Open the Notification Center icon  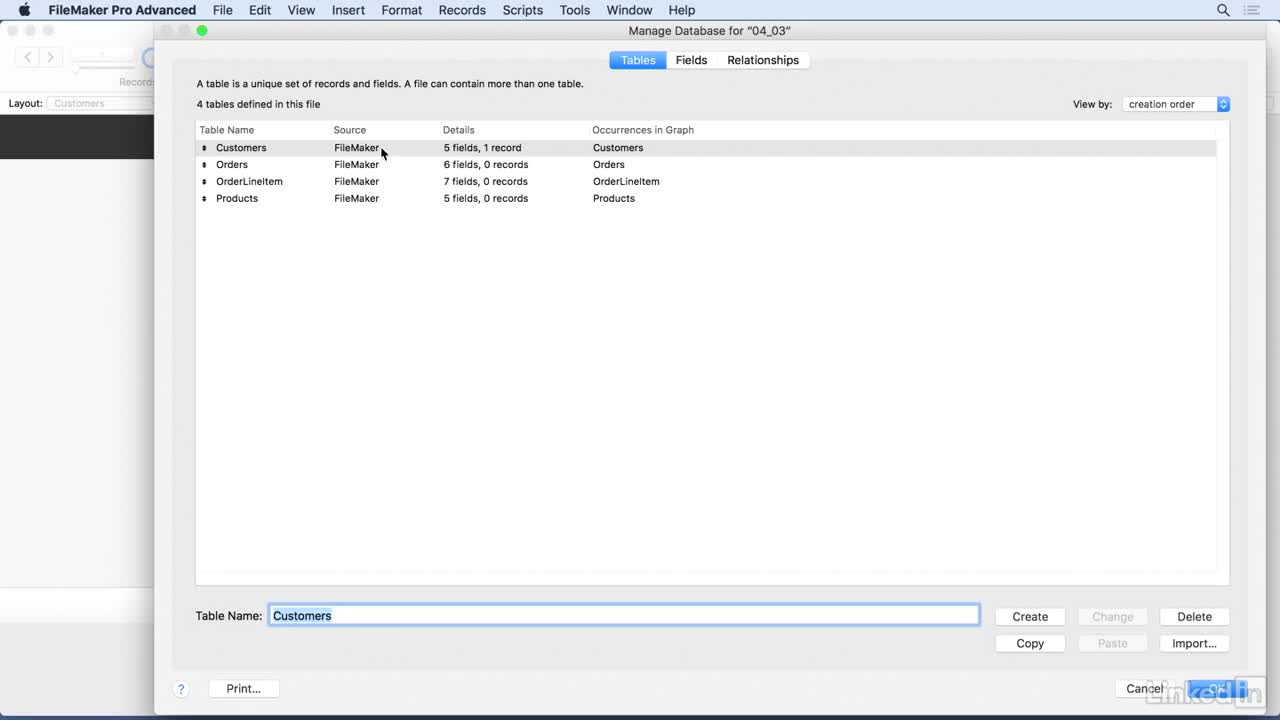[1252, 10]
